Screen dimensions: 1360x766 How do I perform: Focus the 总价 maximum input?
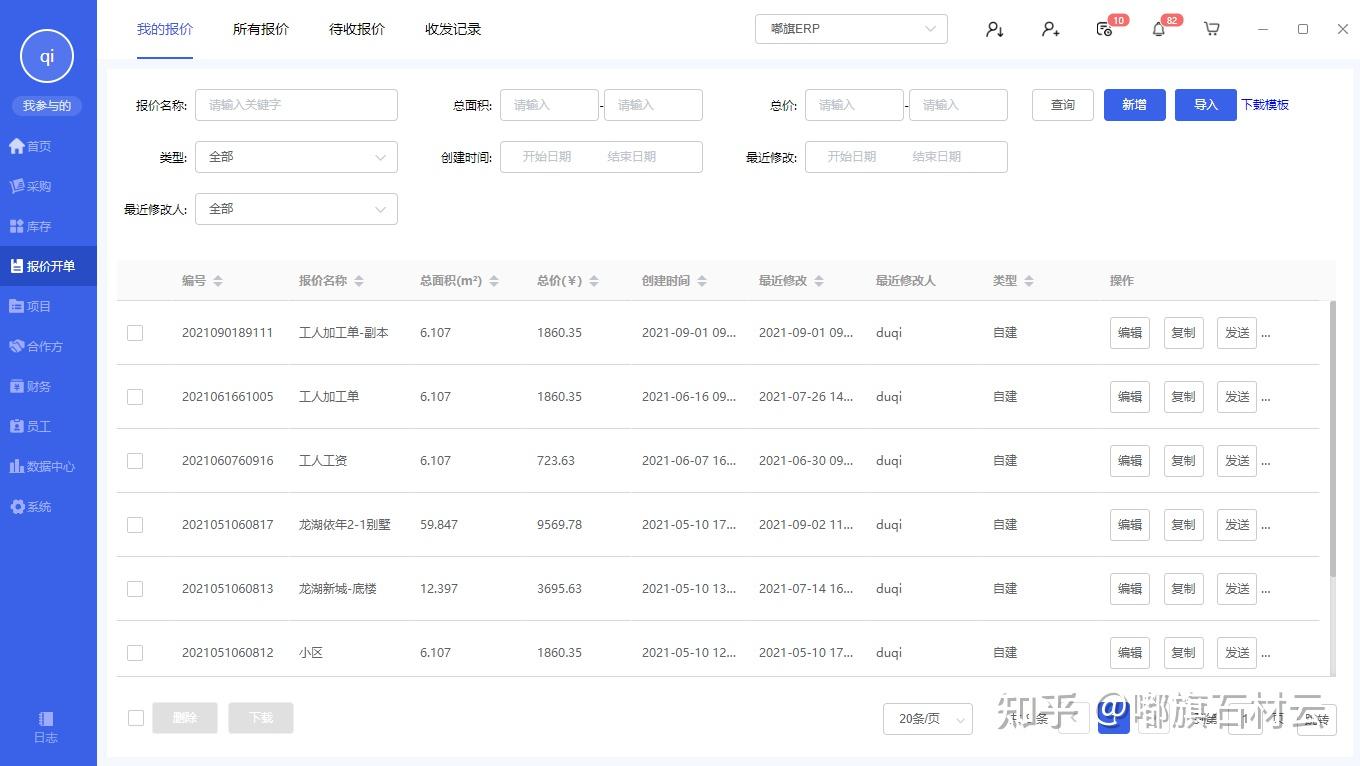[958, 105]
